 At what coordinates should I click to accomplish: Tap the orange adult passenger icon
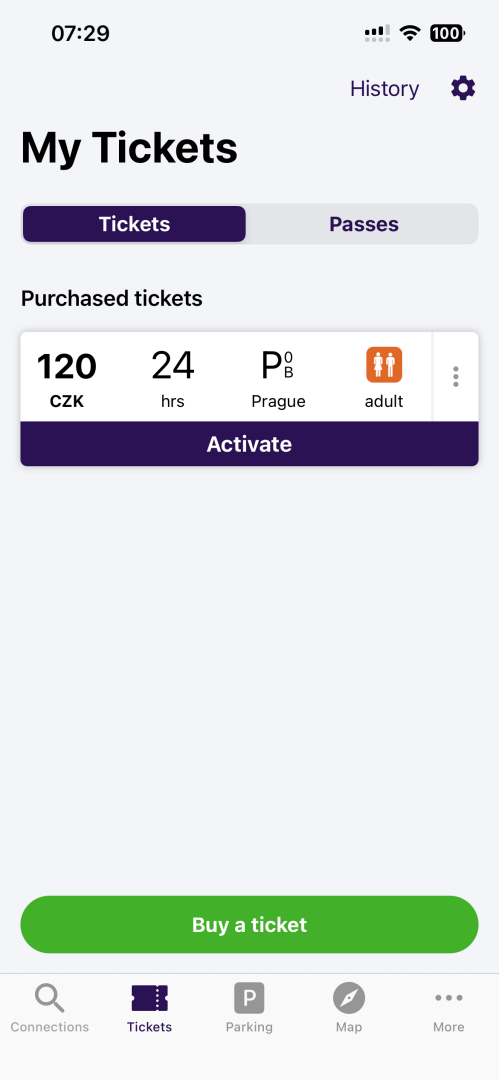(x=384, y=365)
